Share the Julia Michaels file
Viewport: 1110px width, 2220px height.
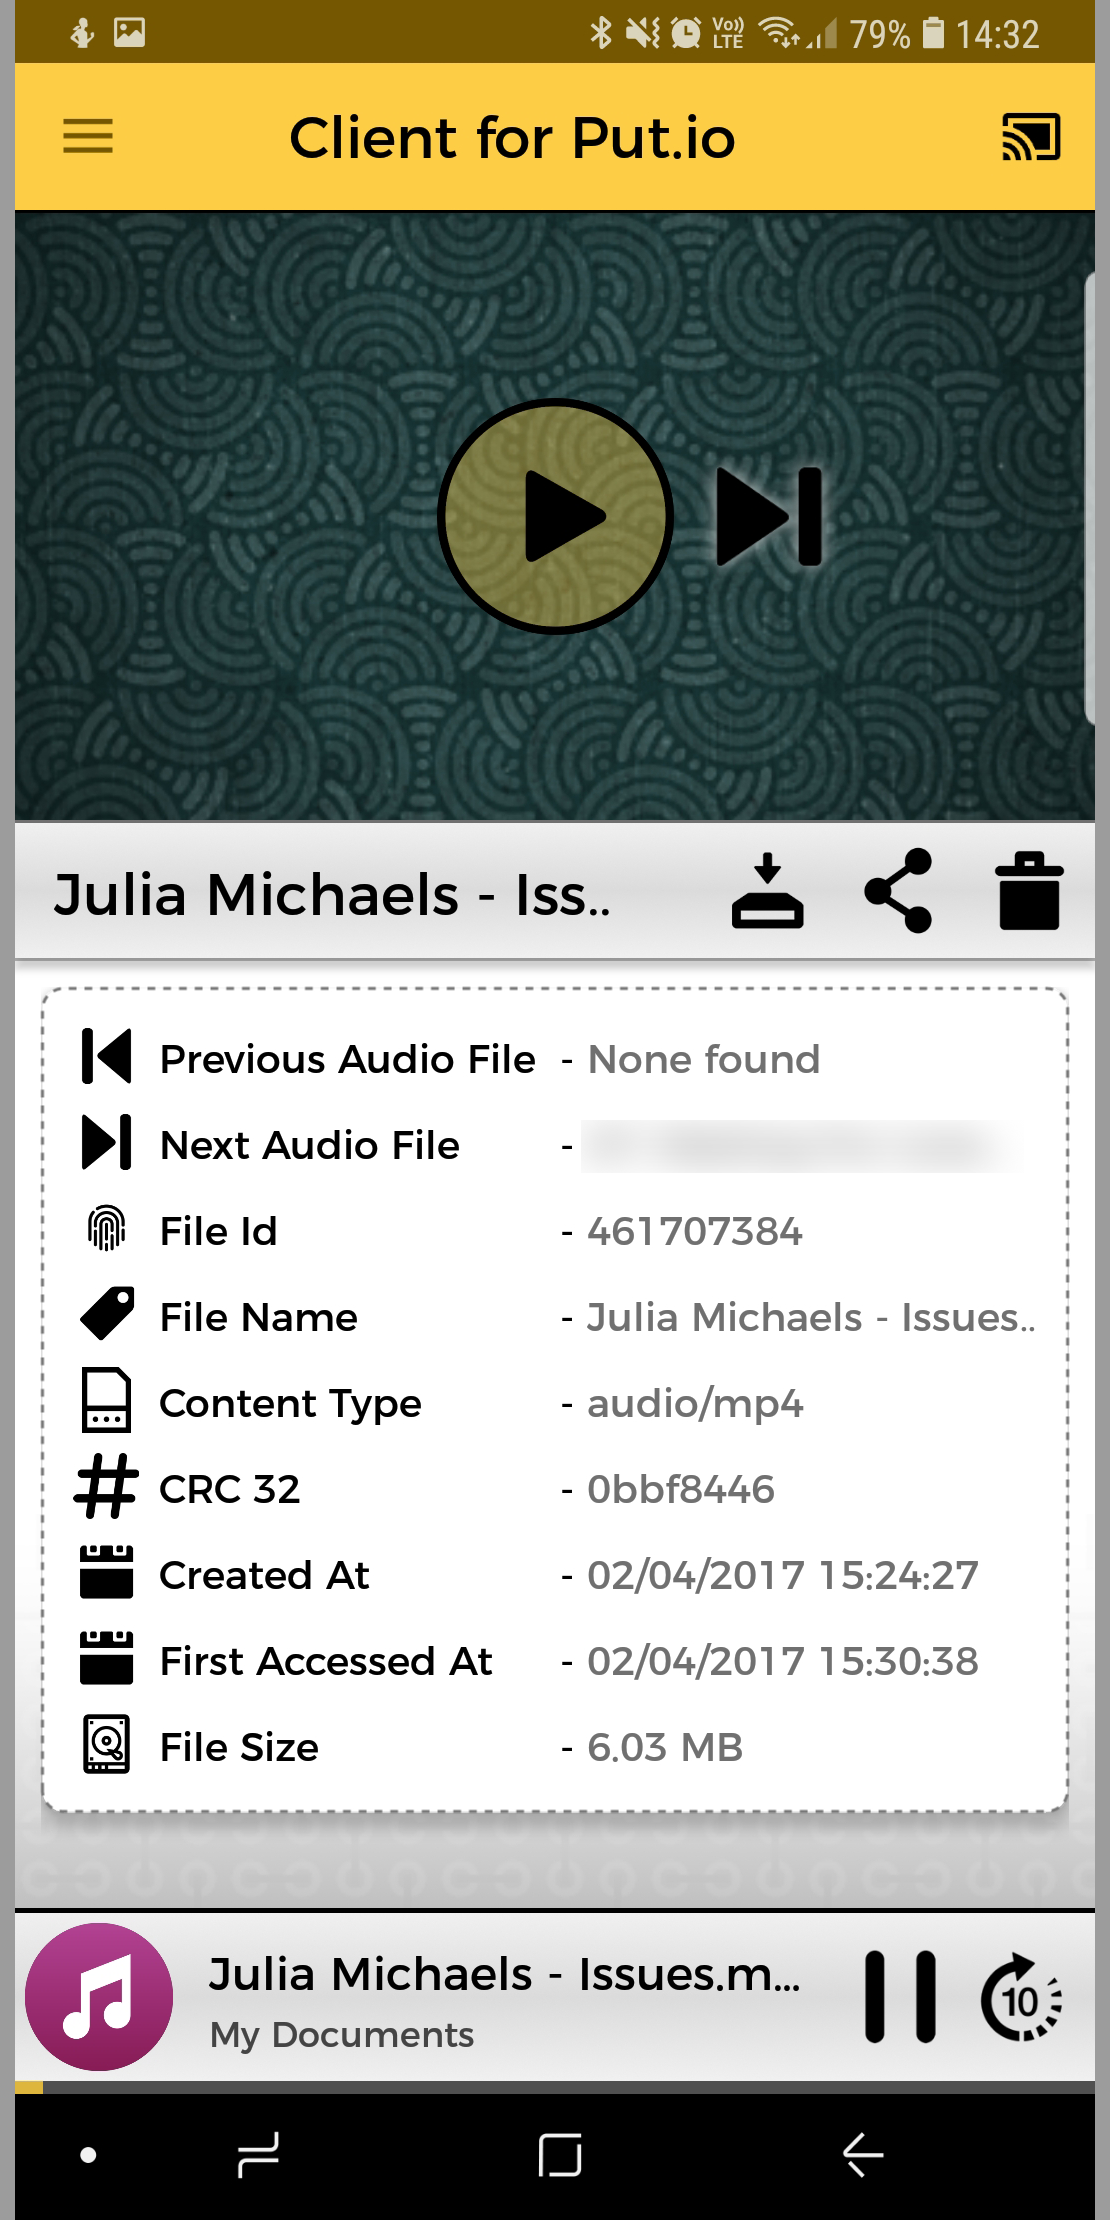[898, 890]
